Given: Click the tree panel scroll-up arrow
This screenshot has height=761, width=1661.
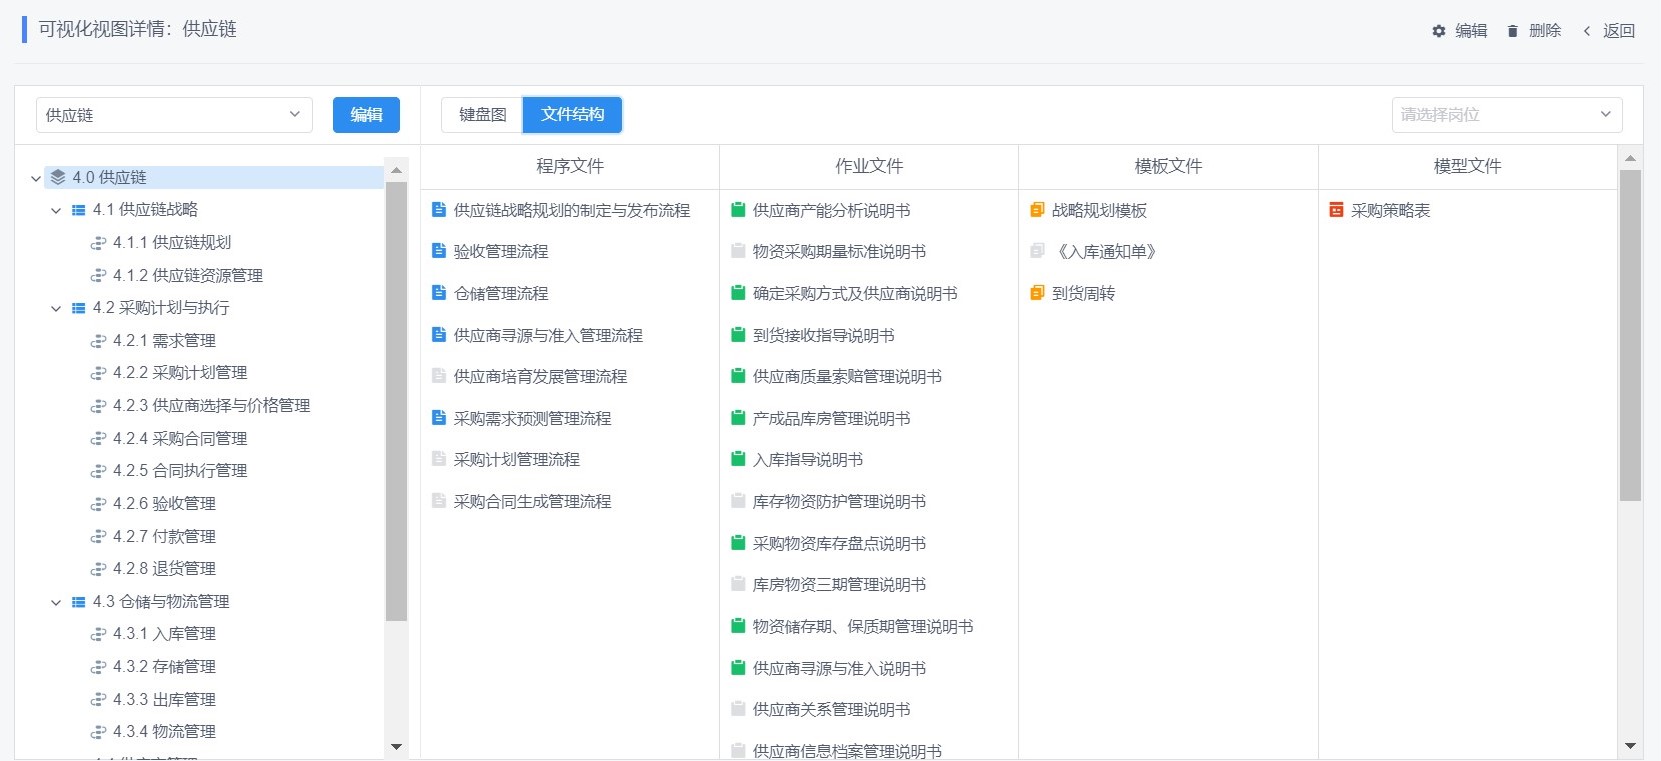Looking at the screenshot, I should click(x=396, y=170).
